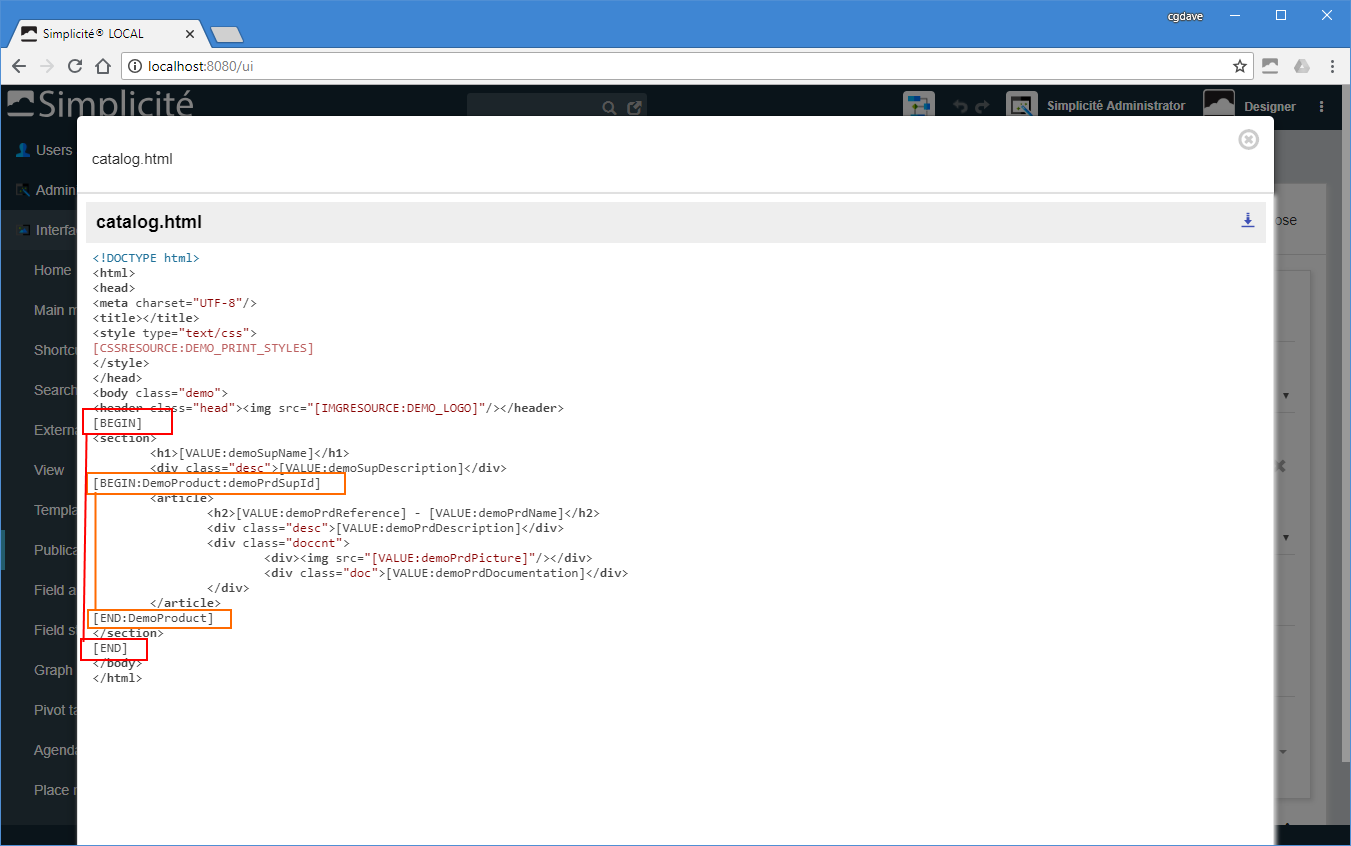The width and height of the screenshot is (1351, 846).
Task: Click the <body class="demo"> line
Action: click(160, 393)
